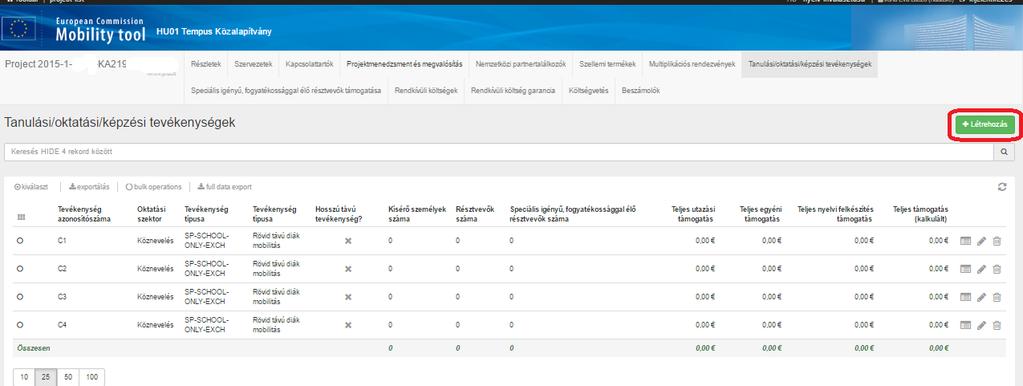The width and height of the screenshot is (1023, 386).
Task: Sort by Teljes támogatás (kalkulált) header
Action: [920, 214]
